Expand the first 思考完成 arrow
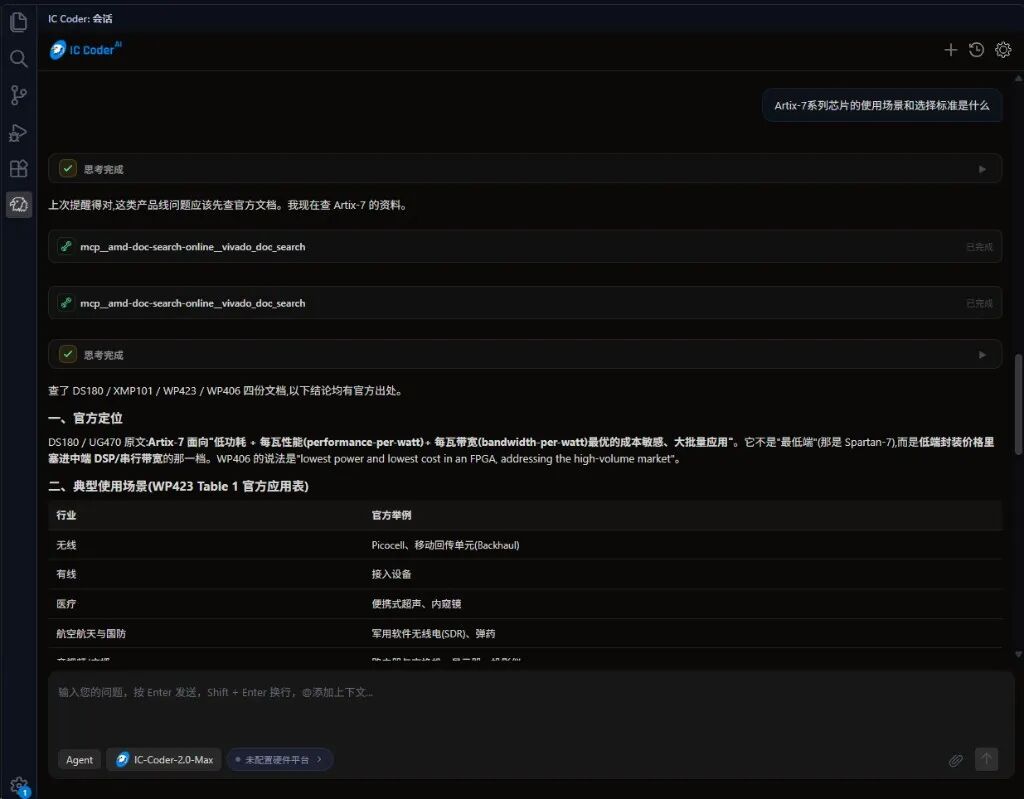 click(982, 169)
